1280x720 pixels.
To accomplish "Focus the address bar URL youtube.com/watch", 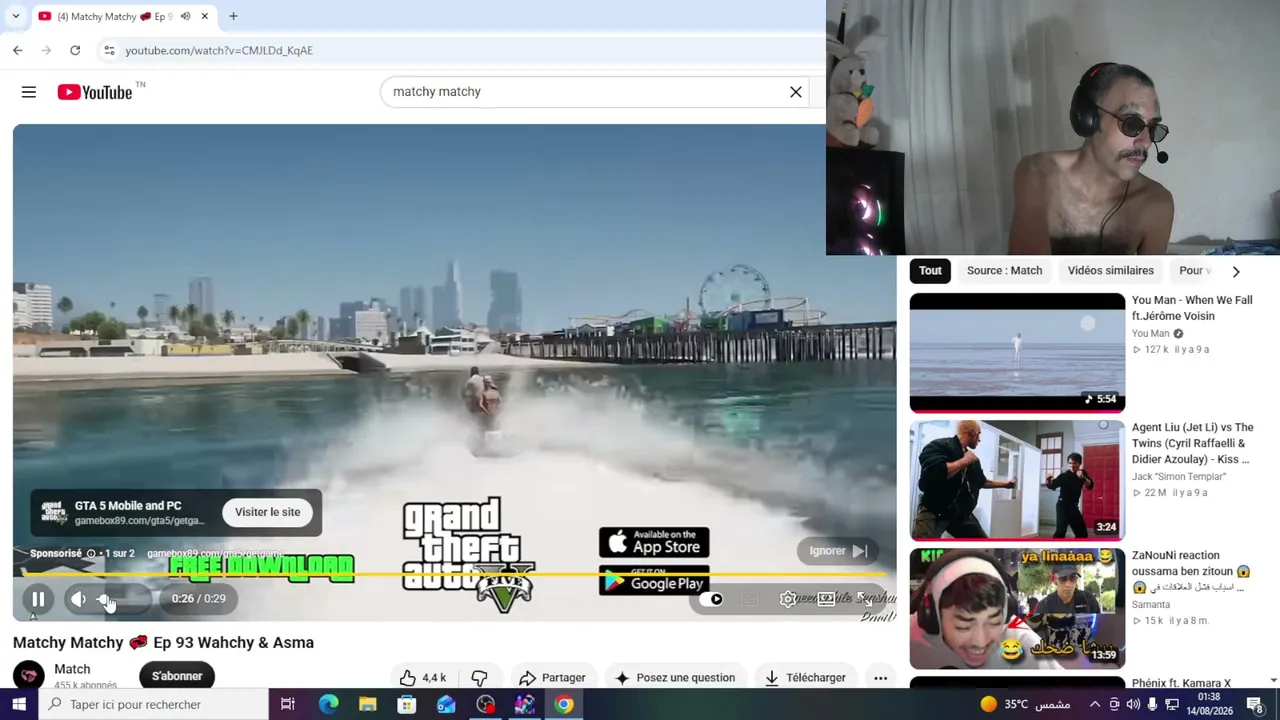I will click(219, 50).
